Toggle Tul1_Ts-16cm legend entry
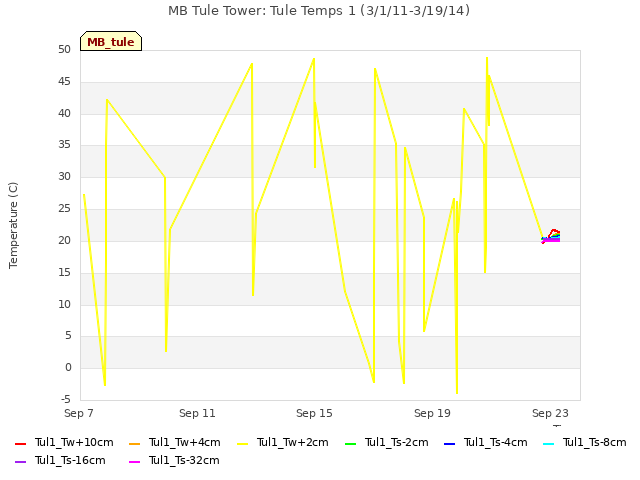The height and width of the screenshot is (480, 640). (60, 460)
